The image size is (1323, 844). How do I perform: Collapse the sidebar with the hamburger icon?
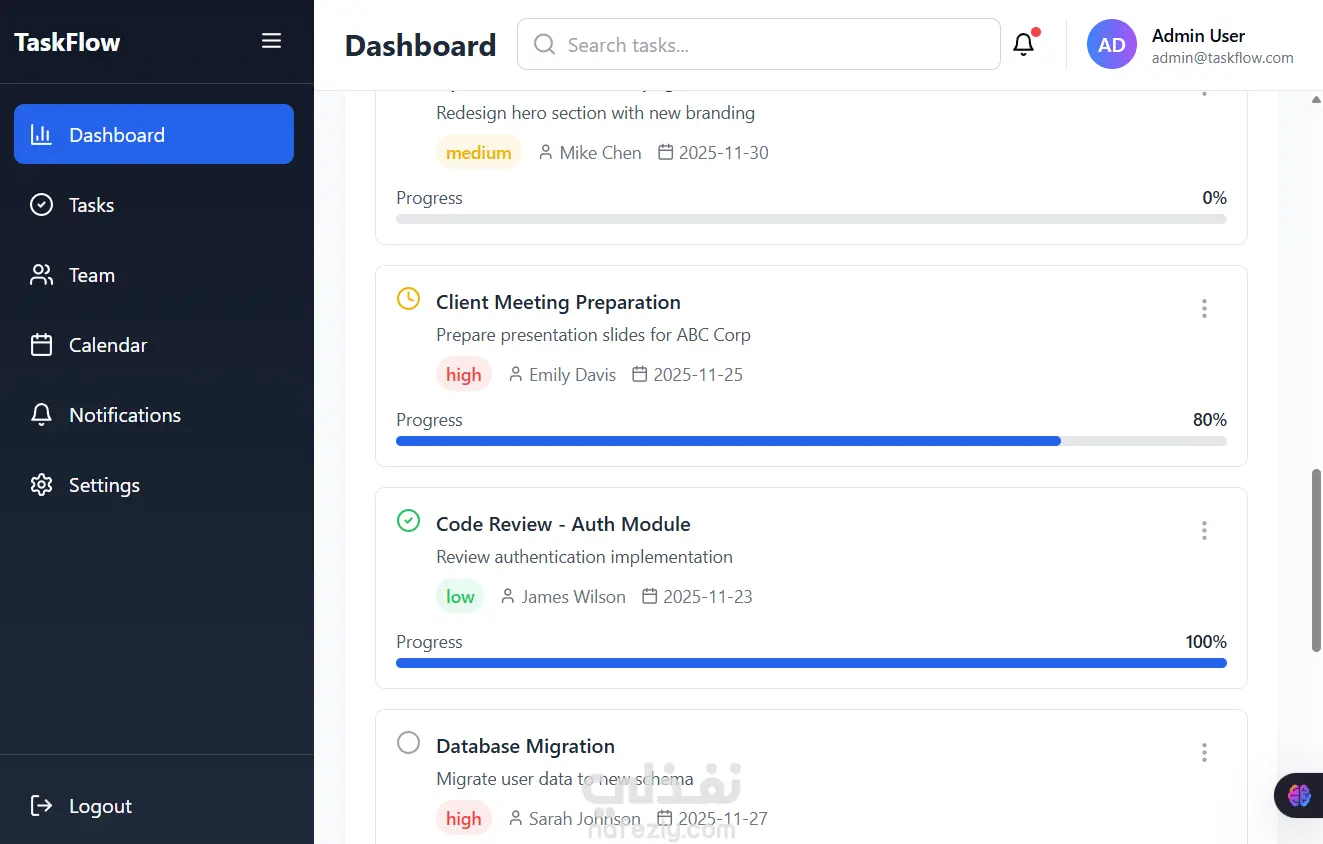pos(271,41)
